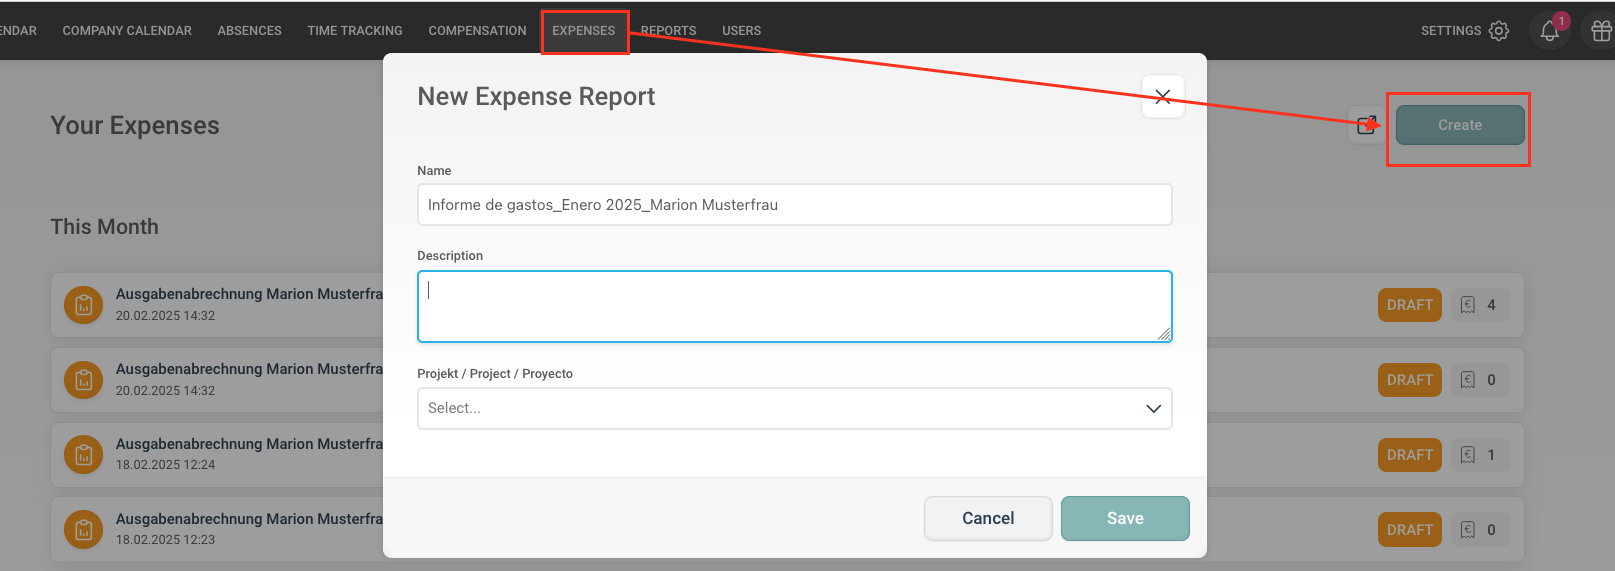The width and height of the screenshot is (1615, 571).
Task: Click inside the Description text area
Action: click(x=794, y=306)
